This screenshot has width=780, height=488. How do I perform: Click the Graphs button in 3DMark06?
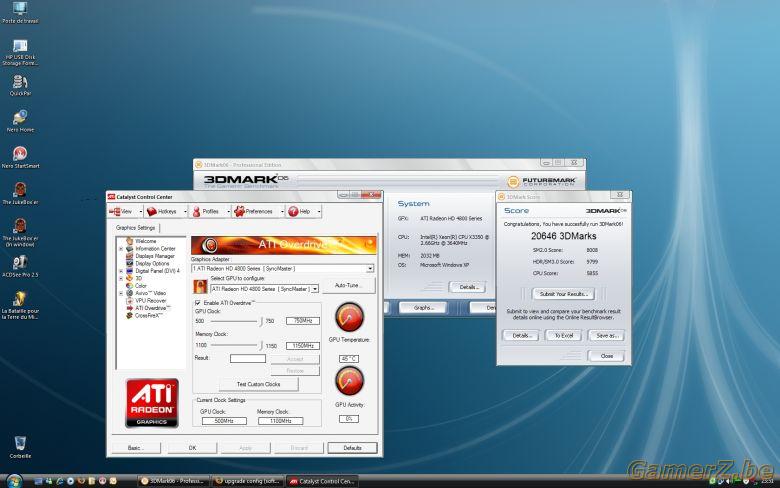coord(423,307)
